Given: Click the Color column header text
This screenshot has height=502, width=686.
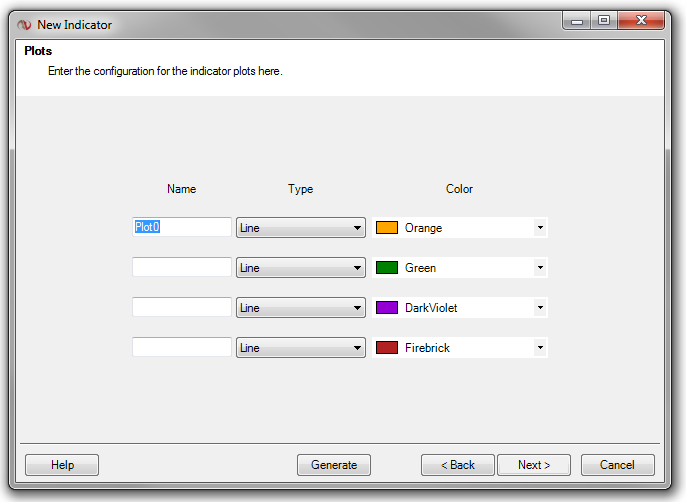Looking at the screenshot, I should (459, 189).
